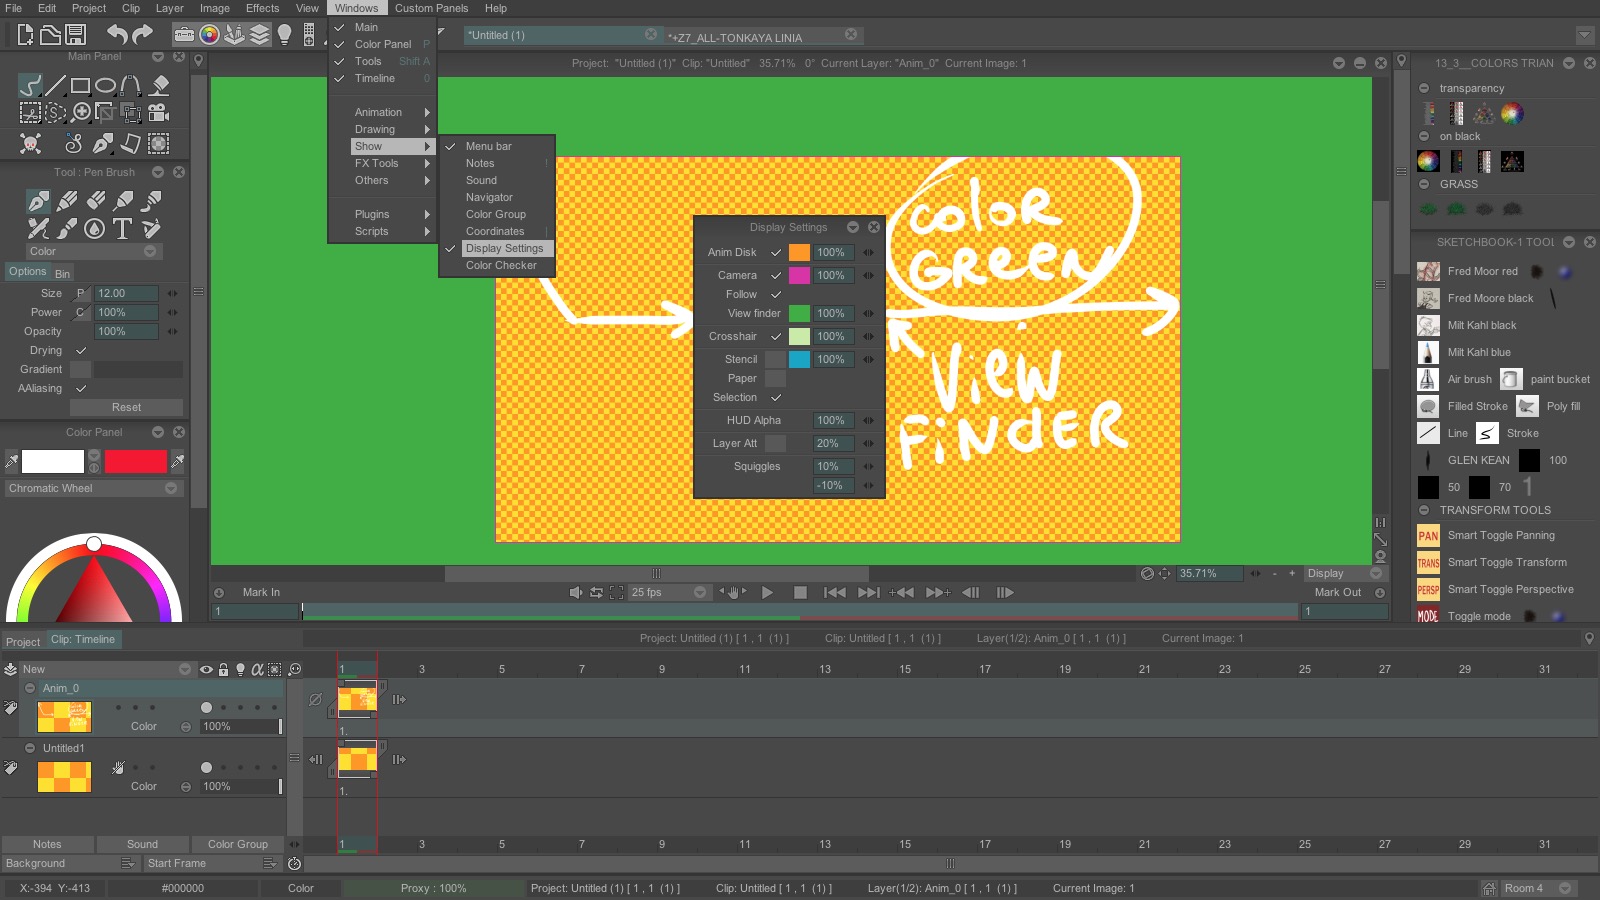Open the Effects menu
The image size is (1600, 900).
pyautogui.click(x=263, y=8)
